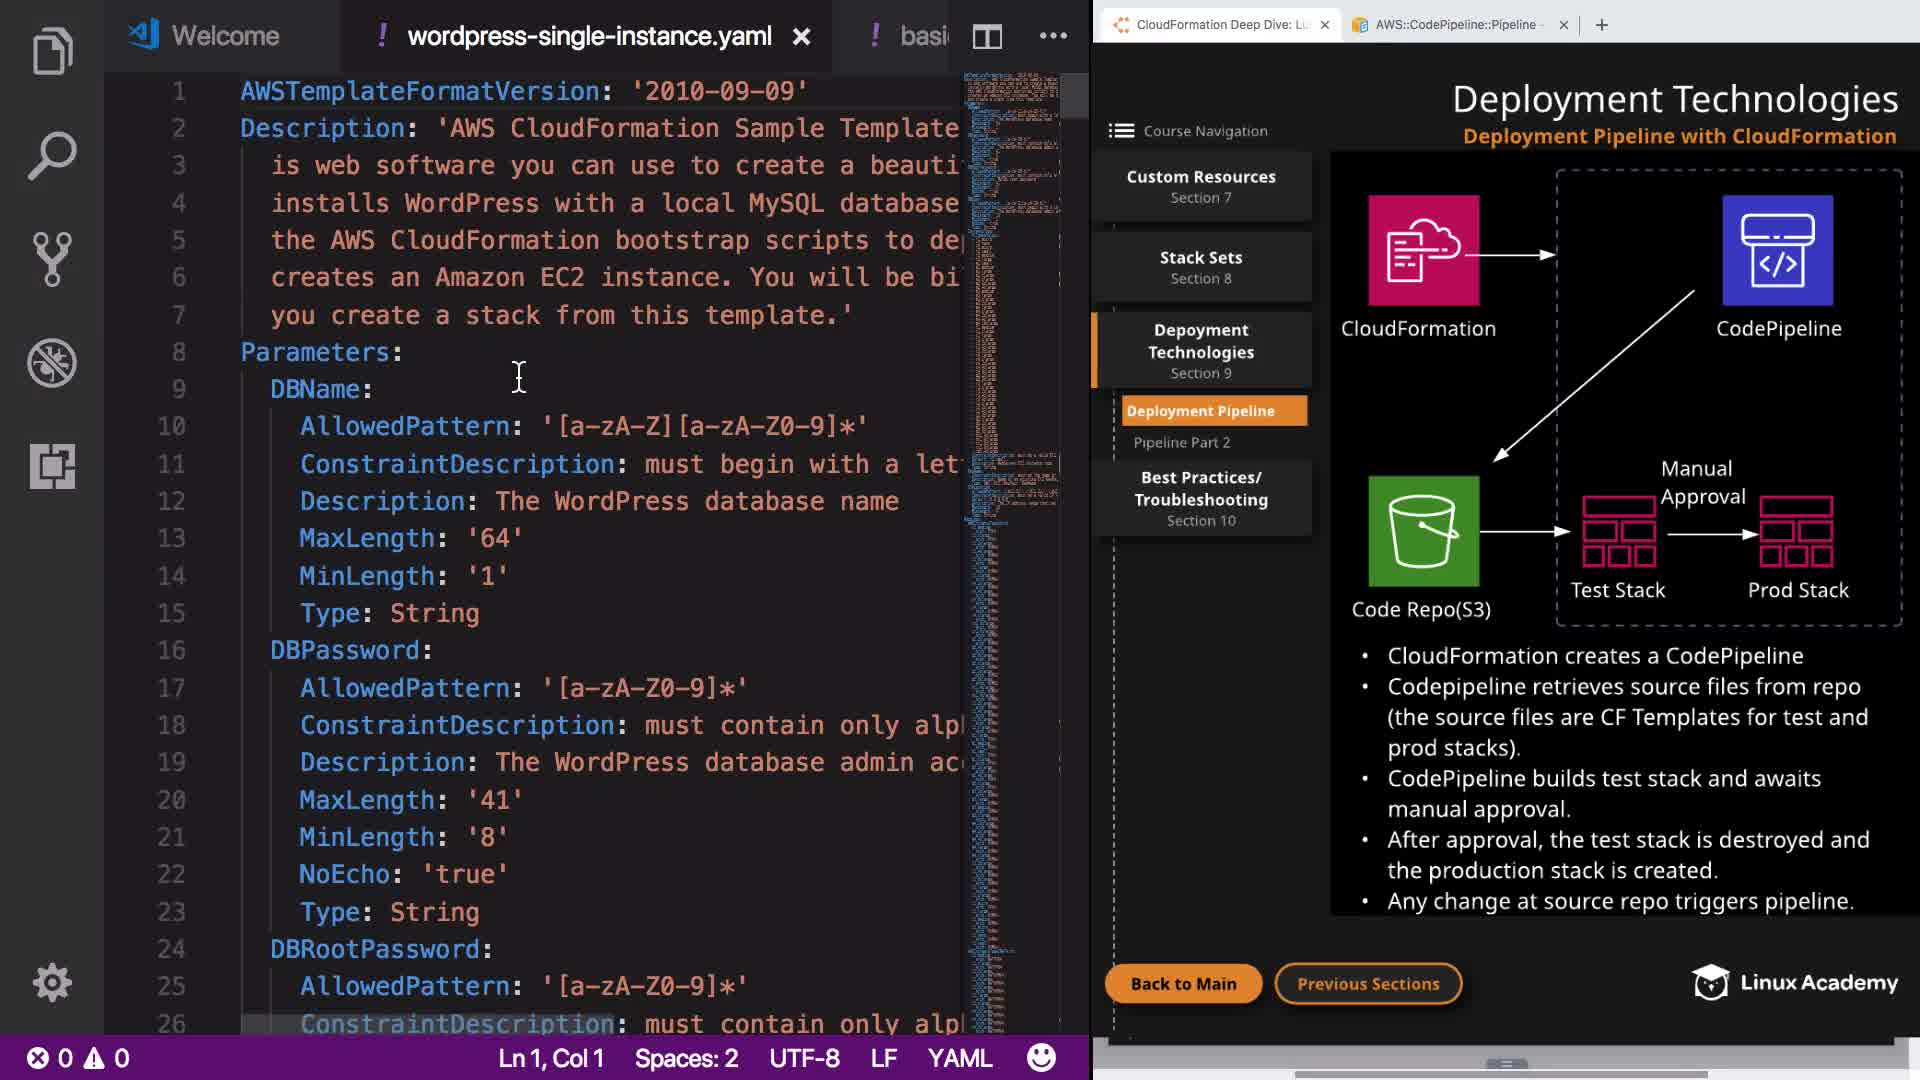The height and width of the screenshot is (1080, 1920).
Task: Switch to AWS::CodePipeline::Pipeline browser tab
Action: [1455, 25]
